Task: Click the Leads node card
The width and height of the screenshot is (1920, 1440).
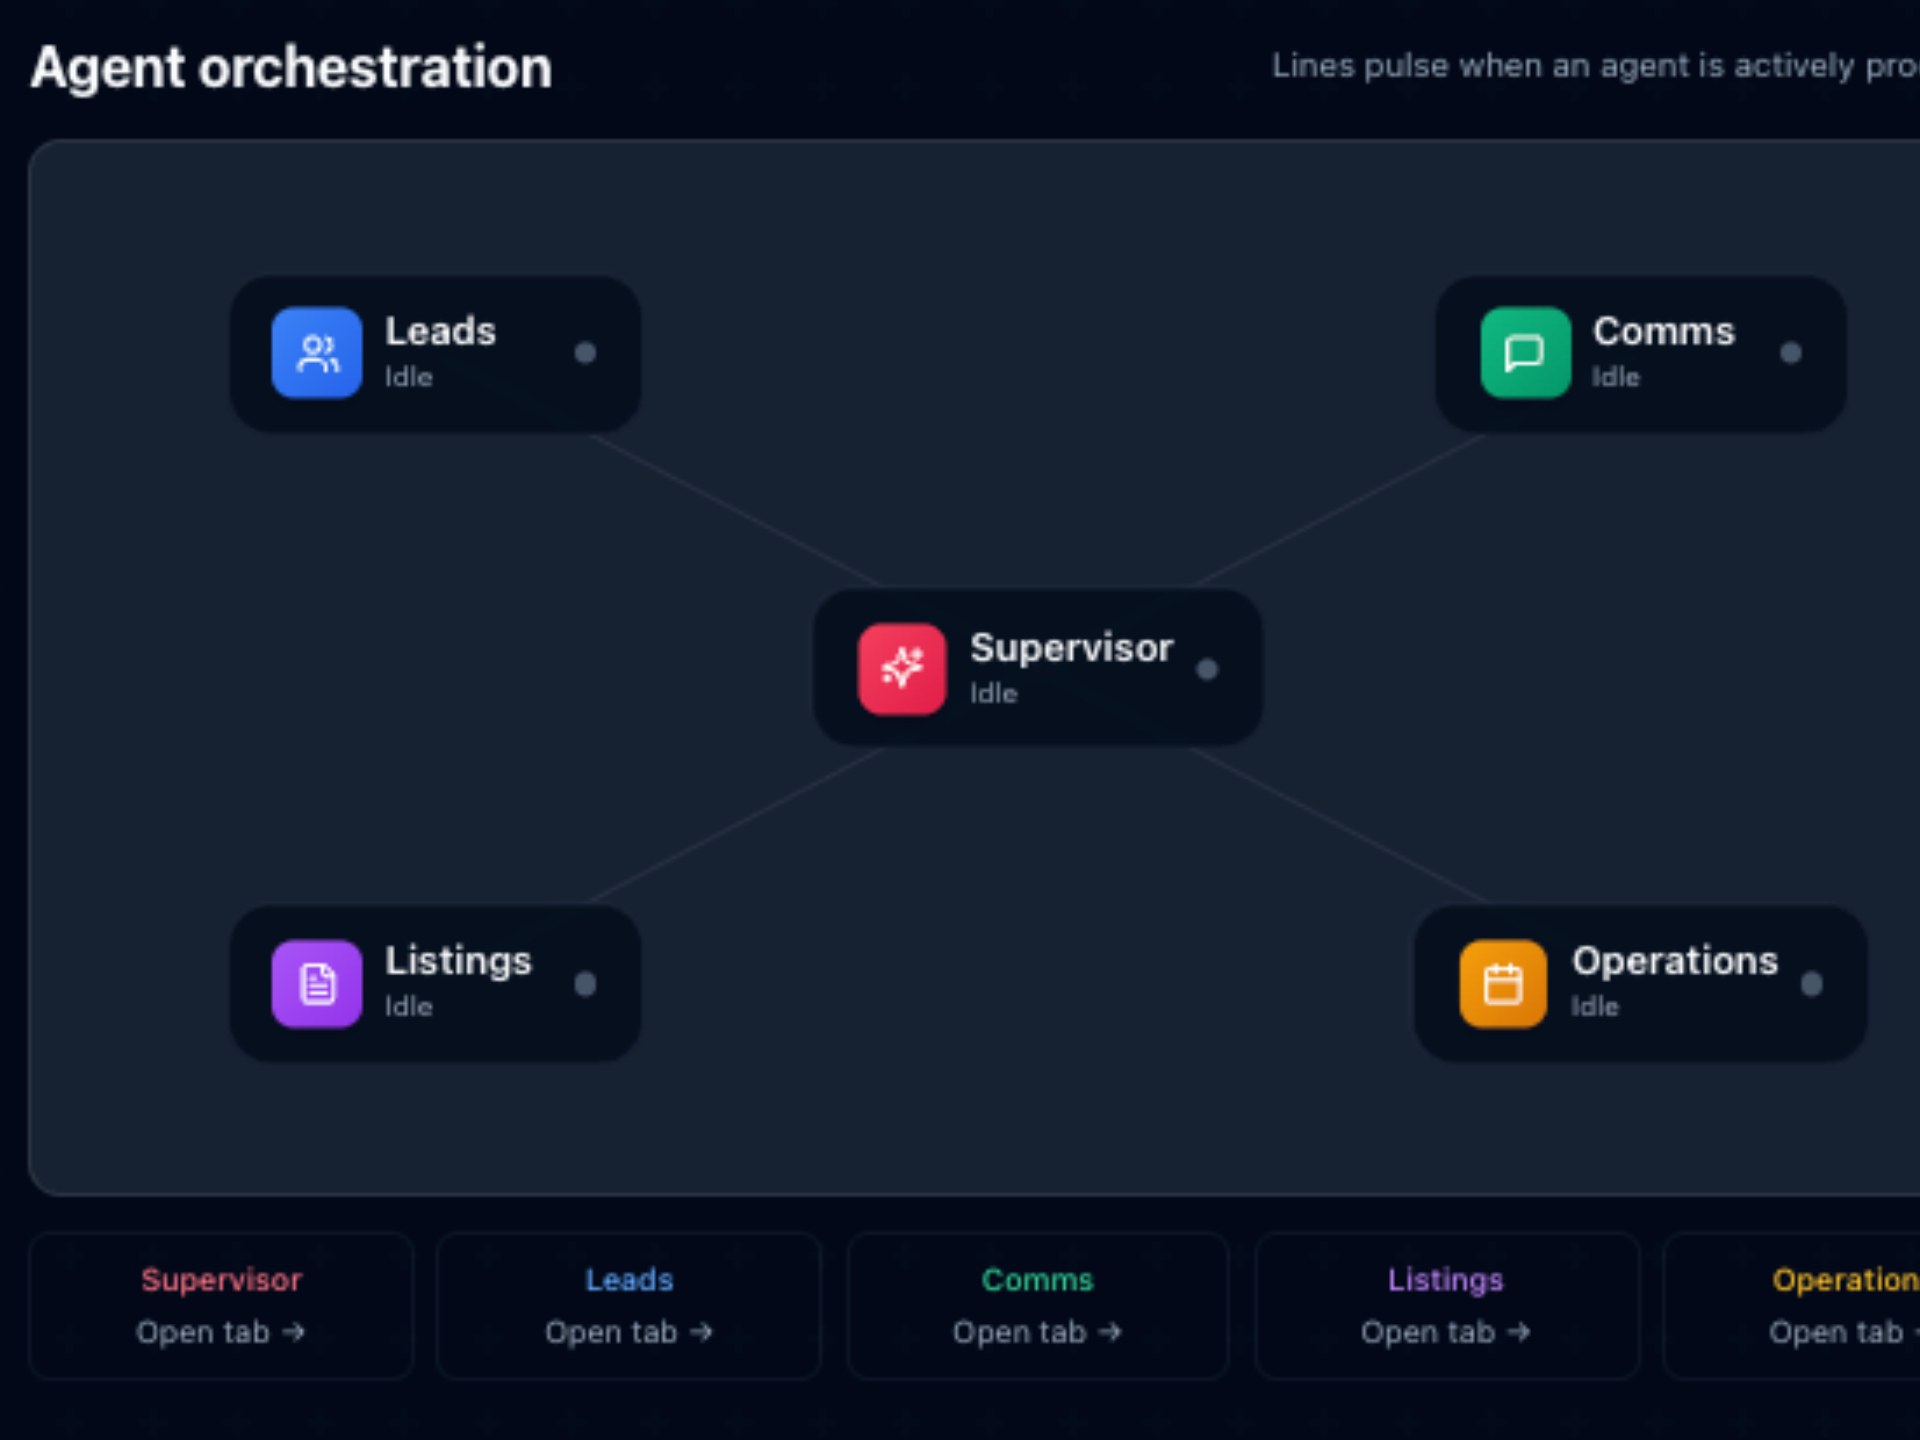Action: pyautogui.click(x=435, y=352)
